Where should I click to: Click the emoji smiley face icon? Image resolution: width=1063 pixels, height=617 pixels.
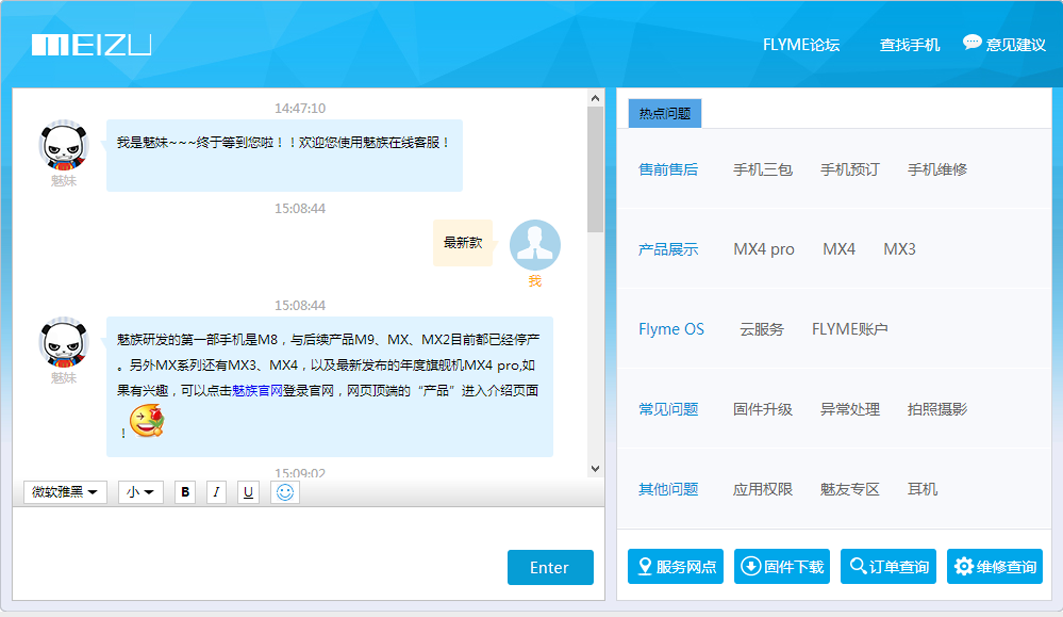tap(285, 492)
